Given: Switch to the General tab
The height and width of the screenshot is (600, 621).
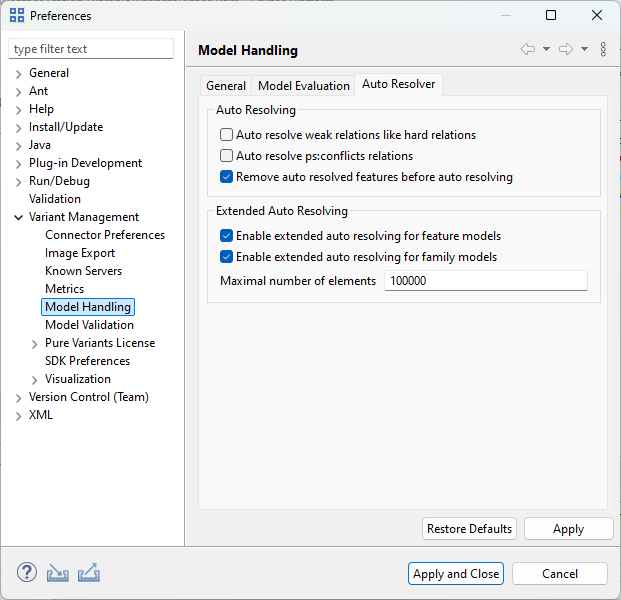Looking at the screenshot, I should (226, 86).
